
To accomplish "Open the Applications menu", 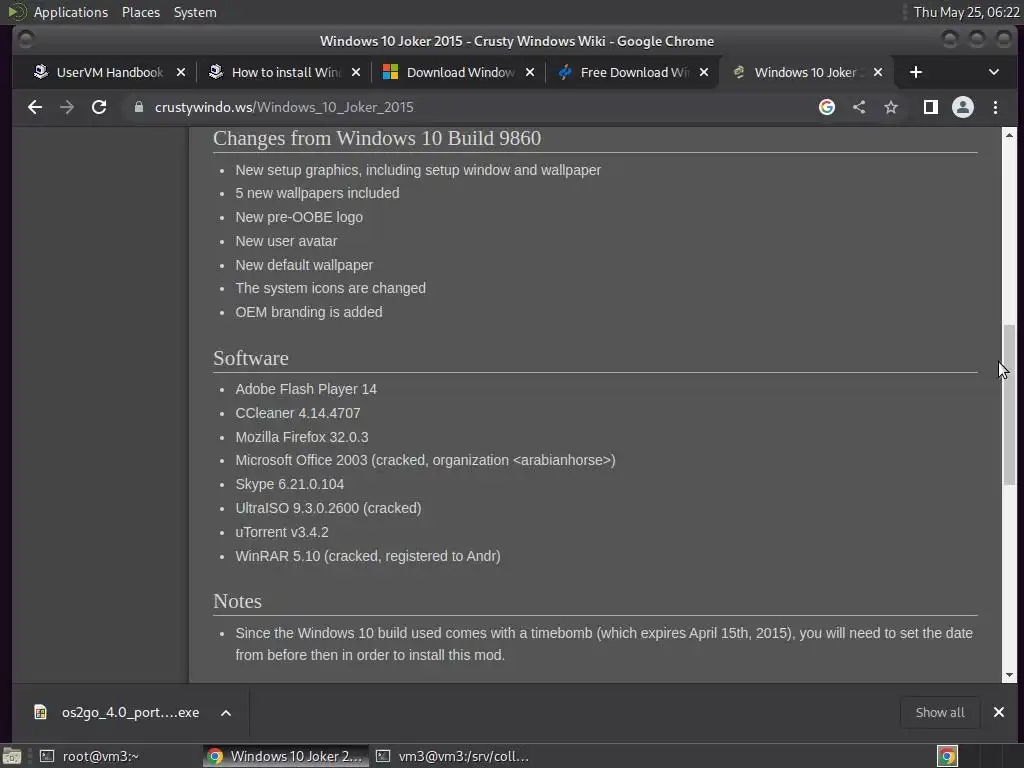I will tap(71, 12).
